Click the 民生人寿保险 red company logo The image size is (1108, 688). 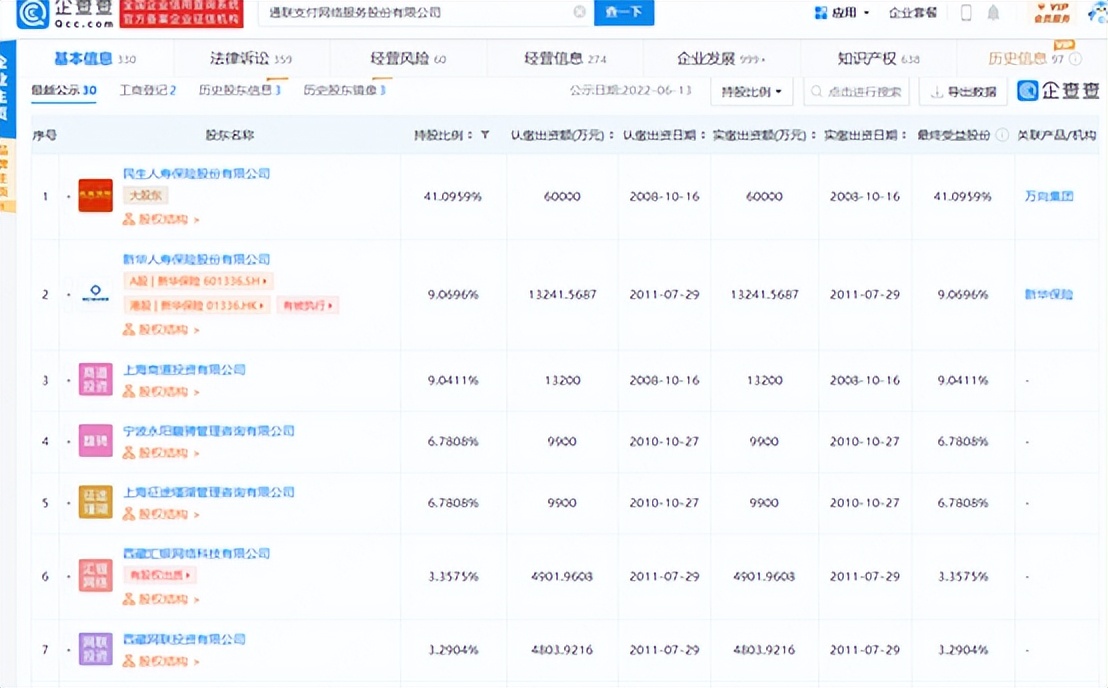pyautogui.click(x=95, y=192)
